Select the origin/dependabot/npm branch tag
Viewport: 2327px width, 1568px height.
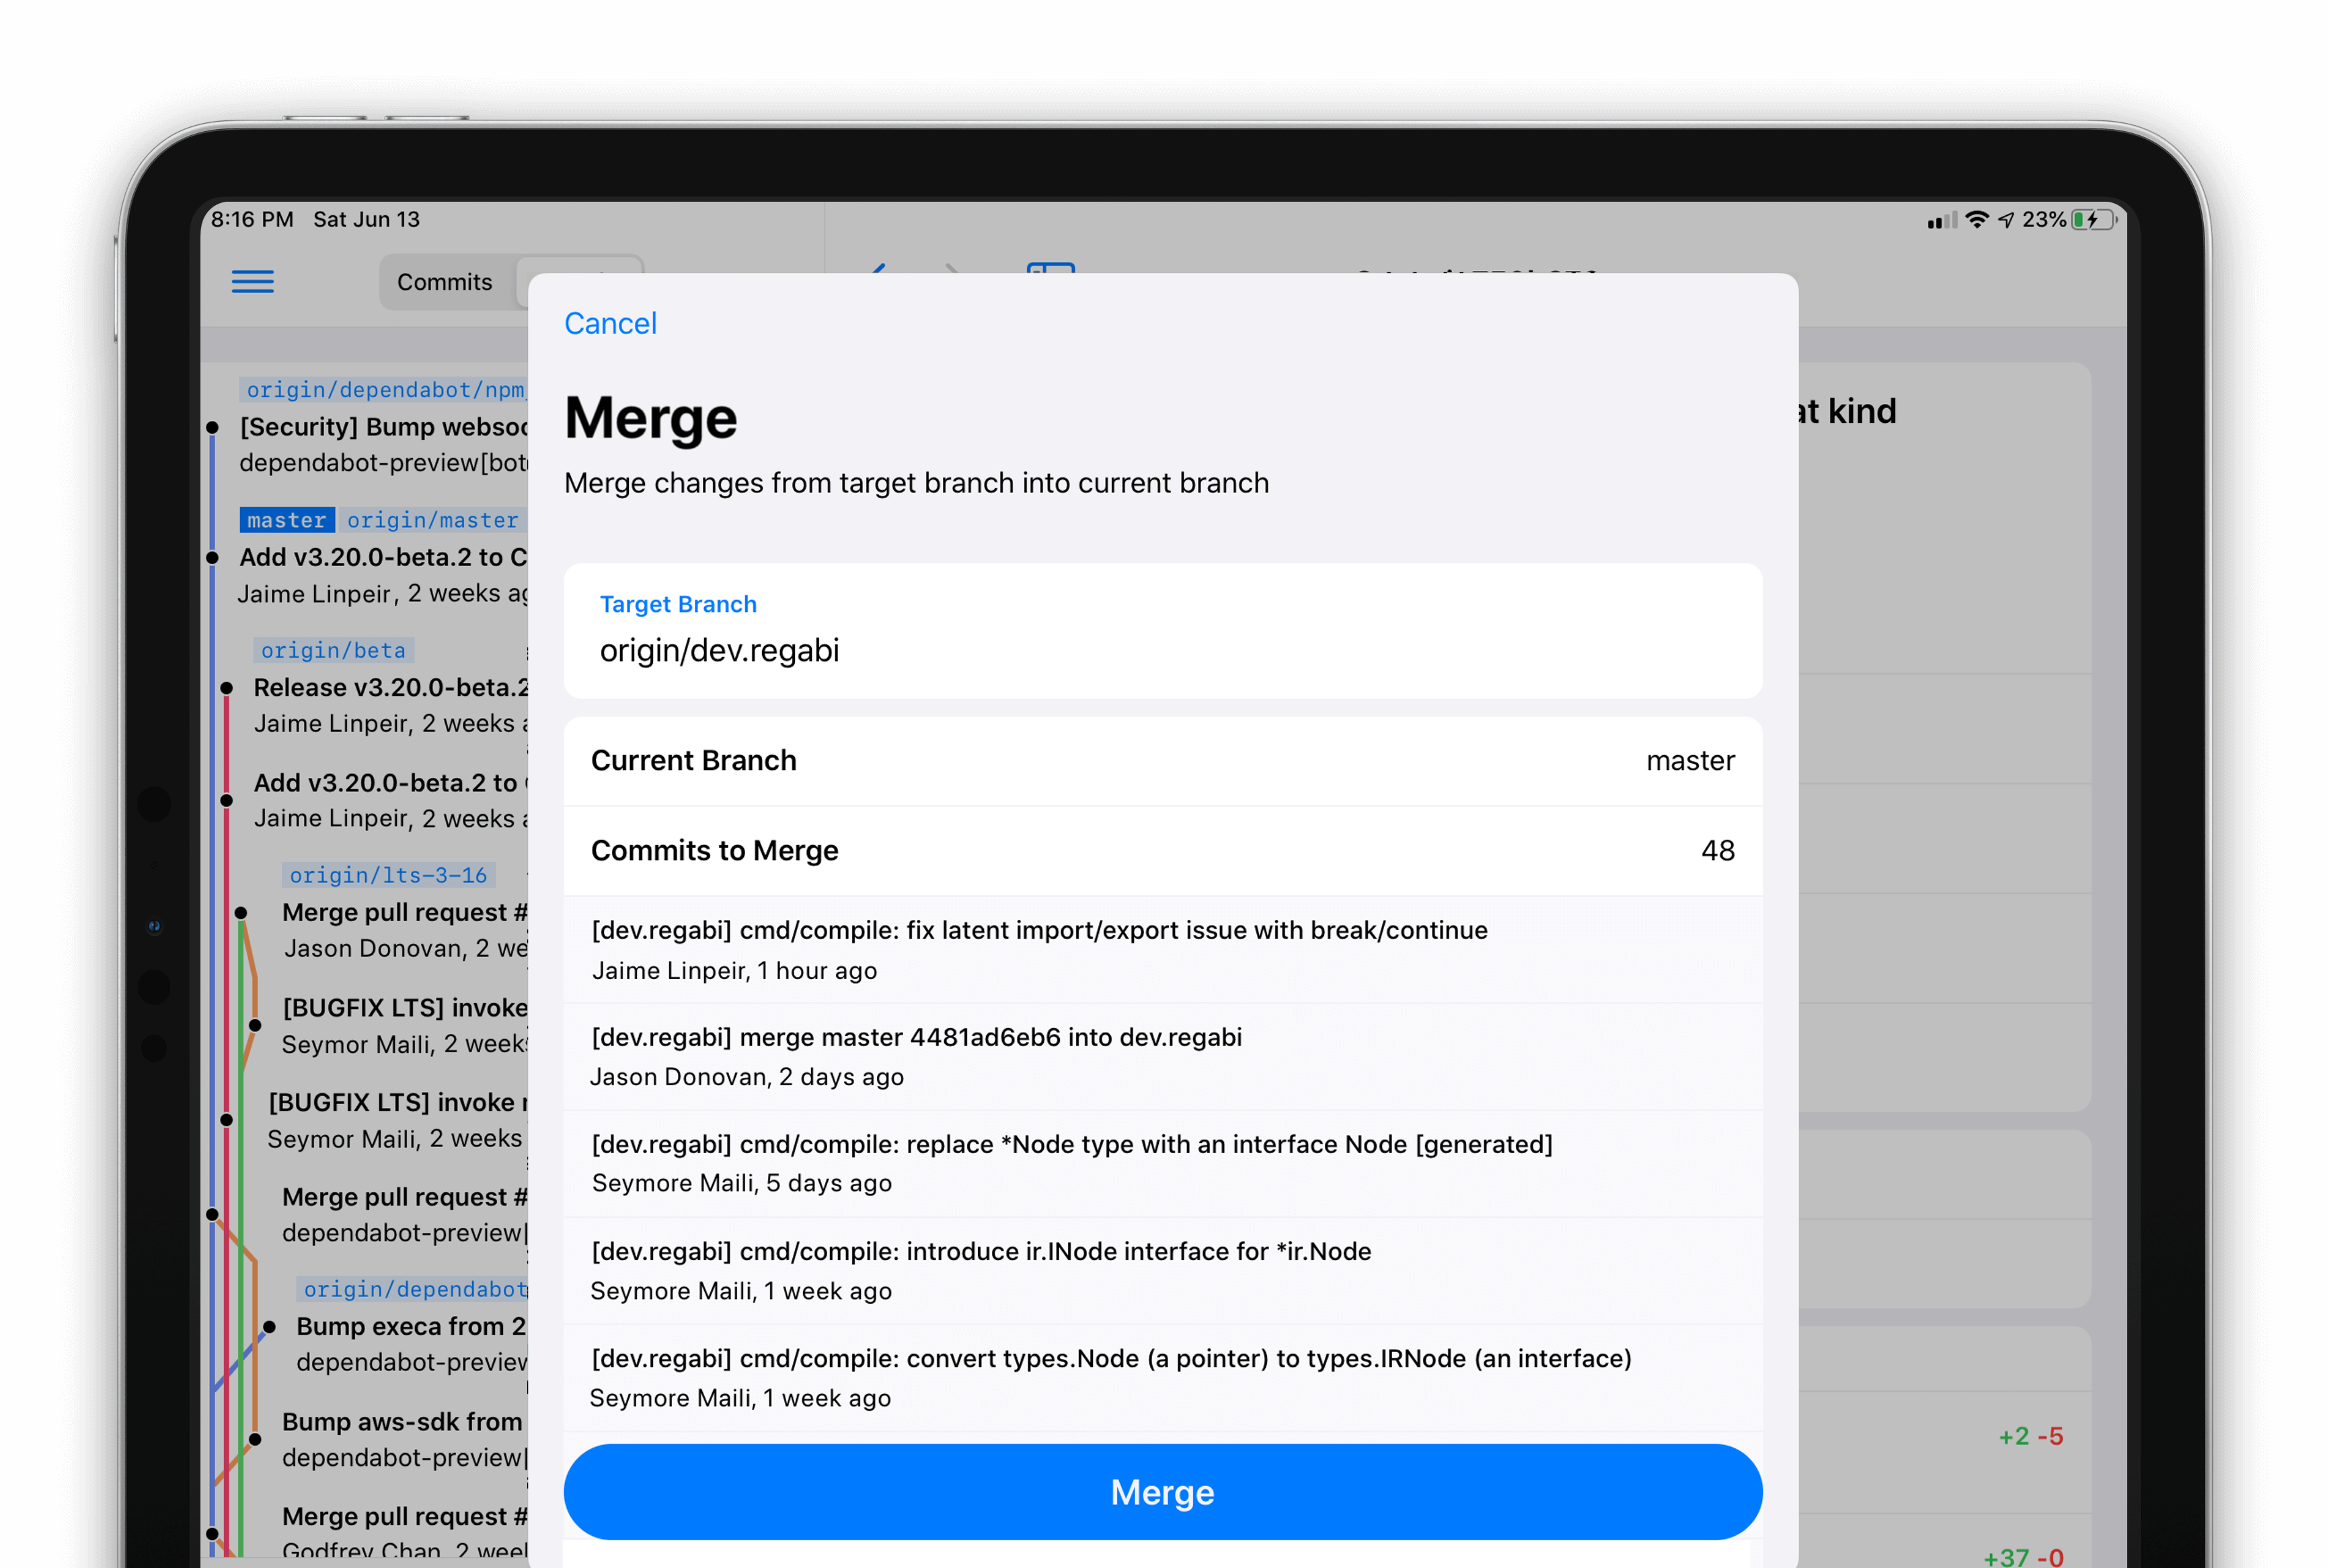pyautogui.click(x=384, y=389)
